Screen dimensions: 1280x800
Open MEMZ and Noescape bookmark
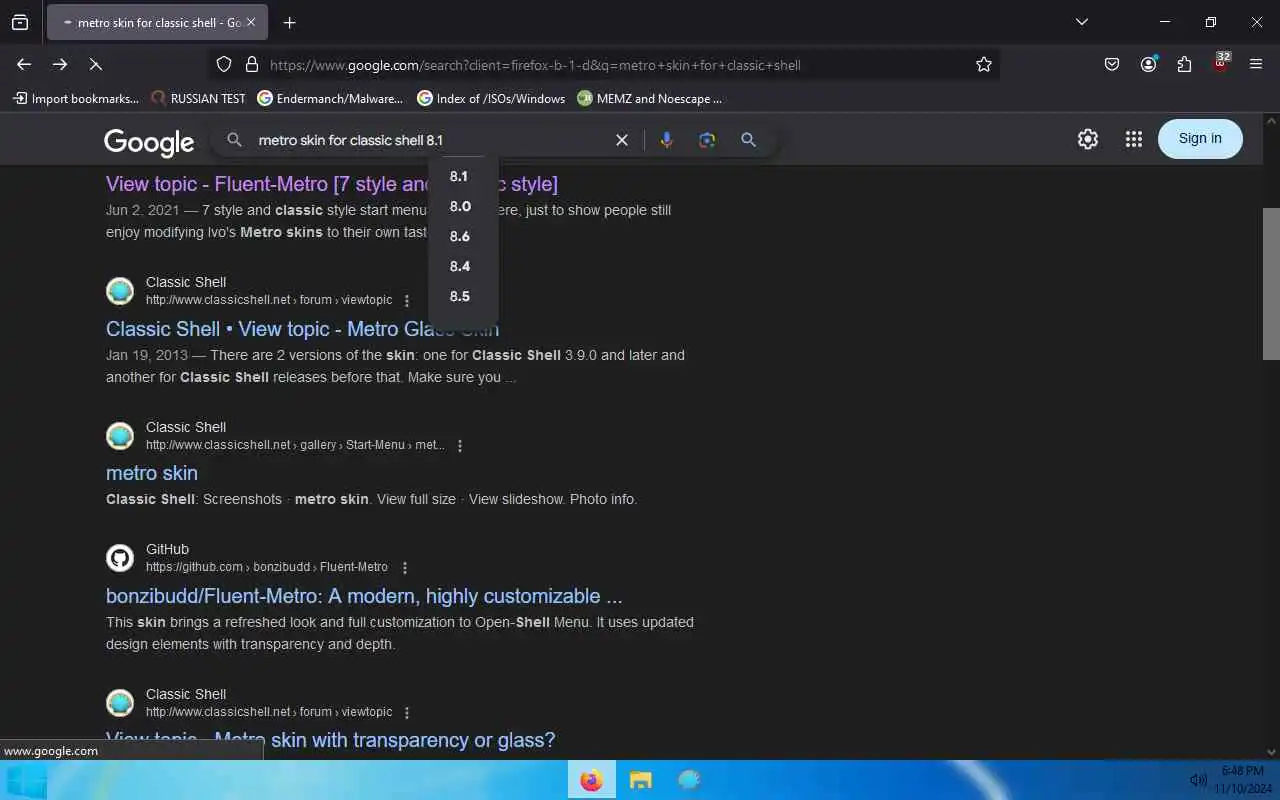click(650, 98)
